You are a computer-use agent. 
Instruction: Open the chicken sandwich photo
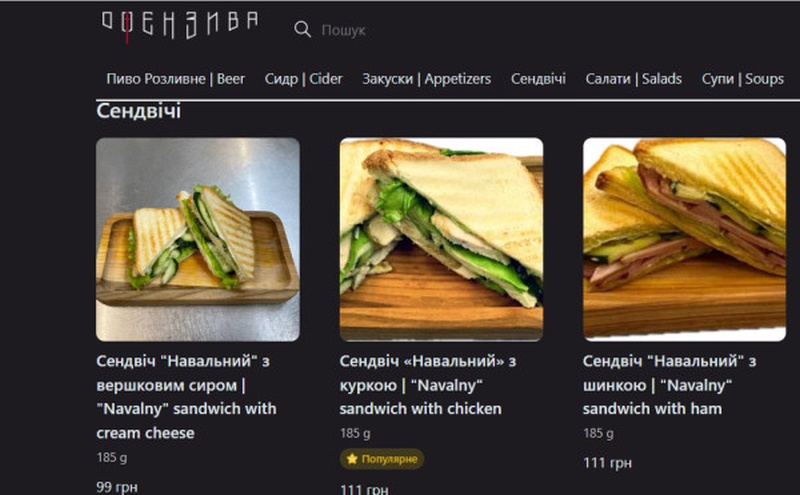[x=441, y=239]
